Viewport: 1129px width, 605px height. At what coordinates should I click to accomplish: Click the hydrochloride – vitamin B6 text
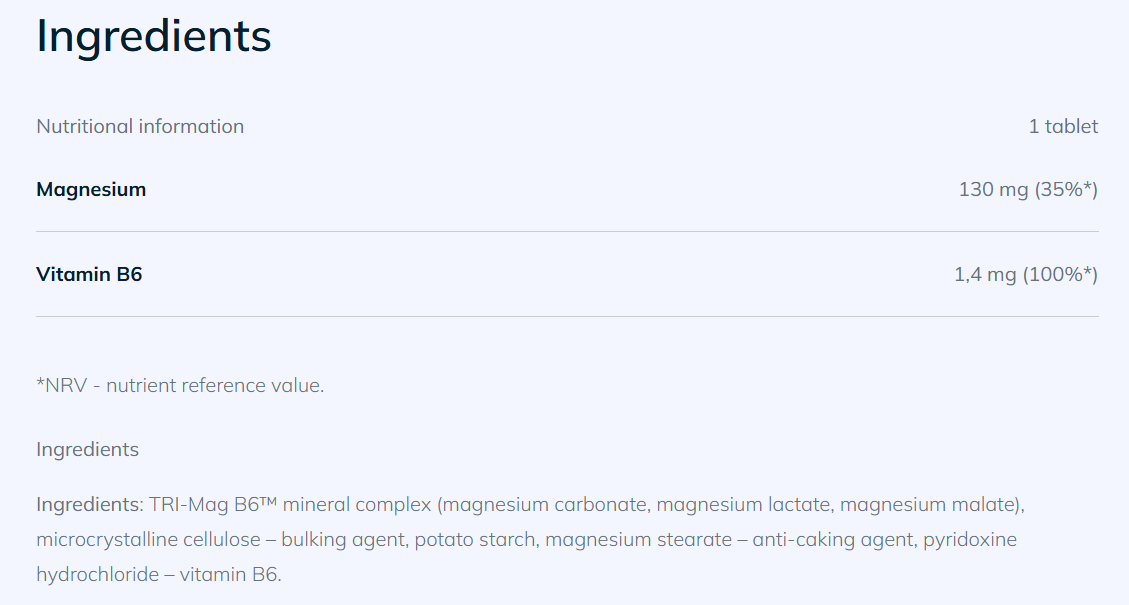click(158, 575)
